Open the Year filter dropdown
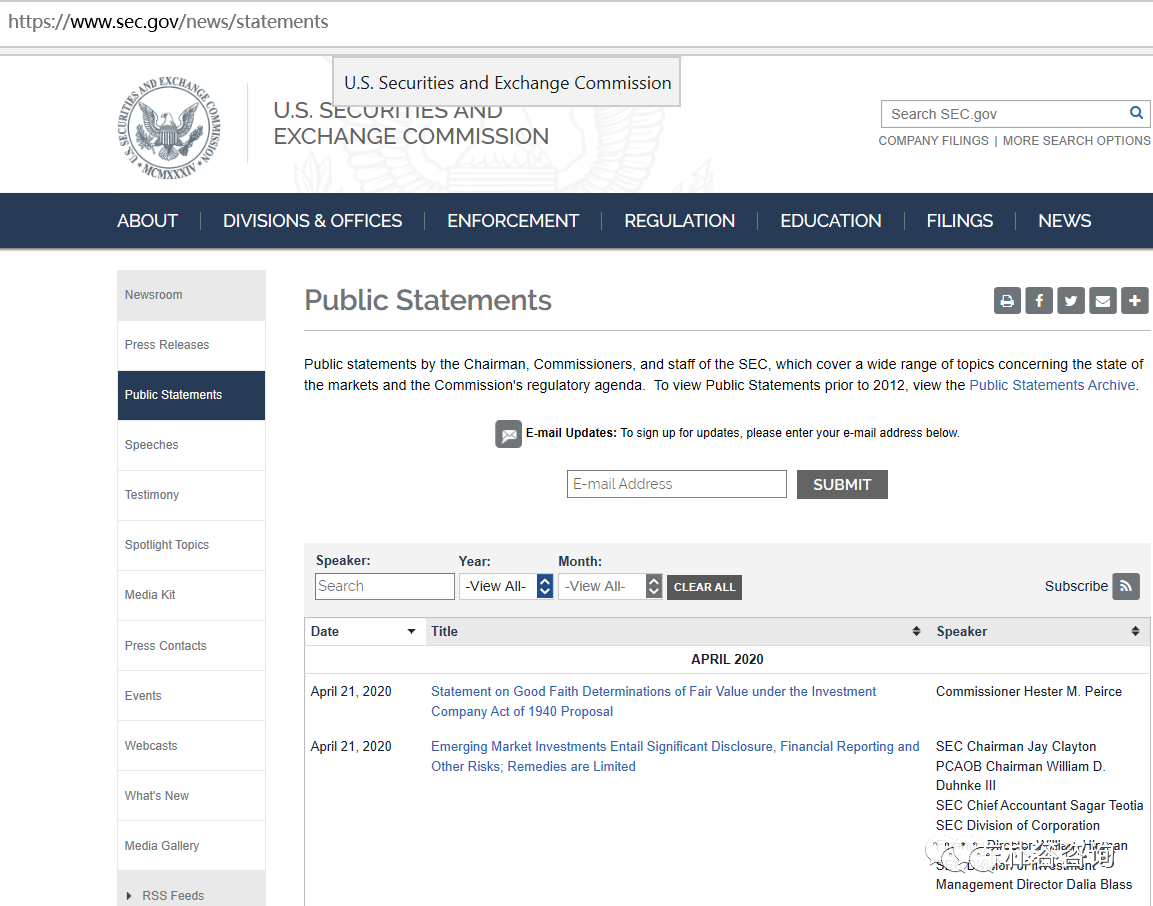This screenshot has width=1153, height=906. pos(506,586)
